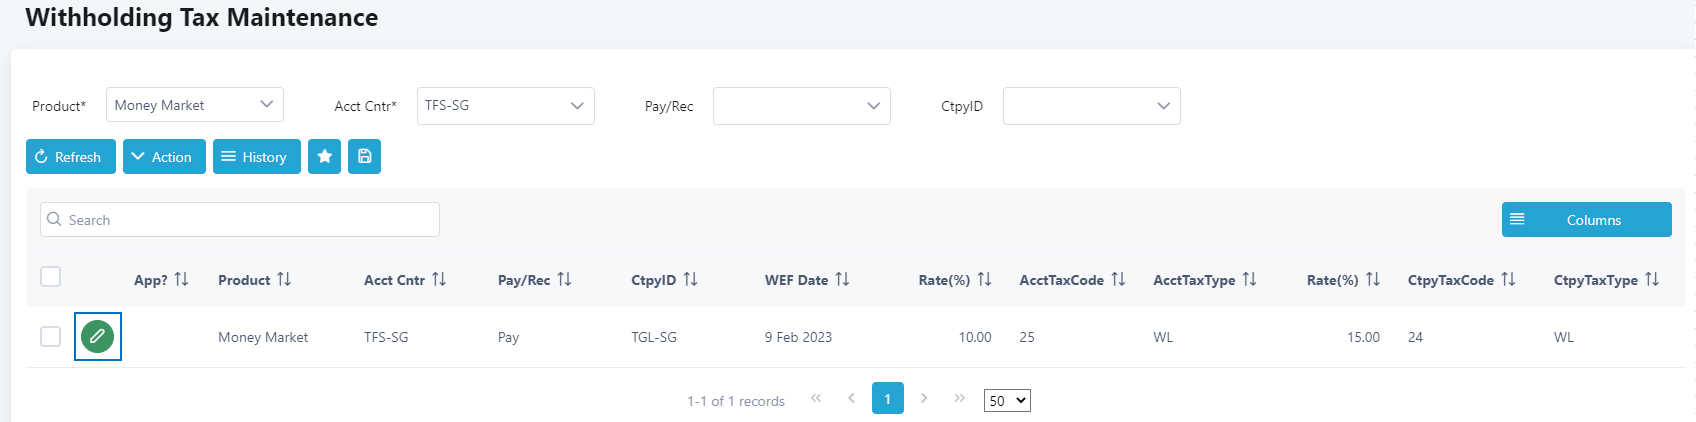The width and height of the screenshot is (1696, 422).
Task: Tick the select-all header checkbox
Action: pyautogui.click(x=51, y=277)
